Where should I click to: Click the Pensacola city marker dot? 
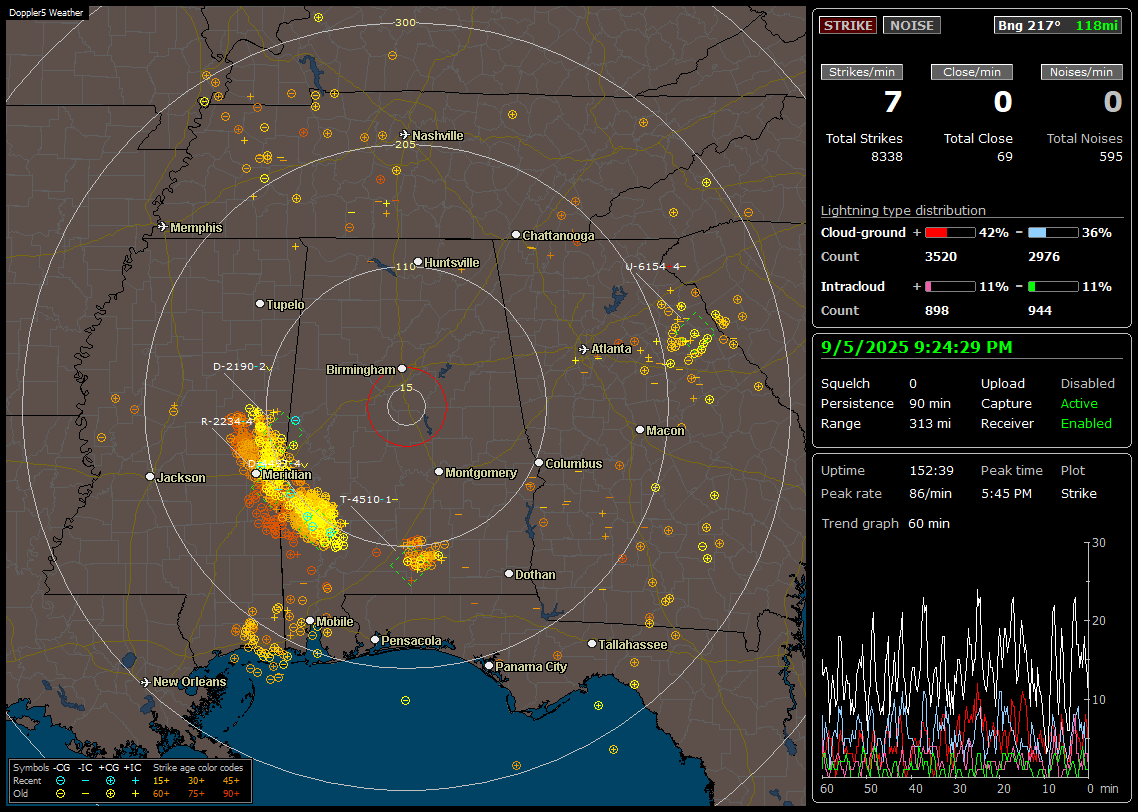pyautogui.click(x=375, y=640)
